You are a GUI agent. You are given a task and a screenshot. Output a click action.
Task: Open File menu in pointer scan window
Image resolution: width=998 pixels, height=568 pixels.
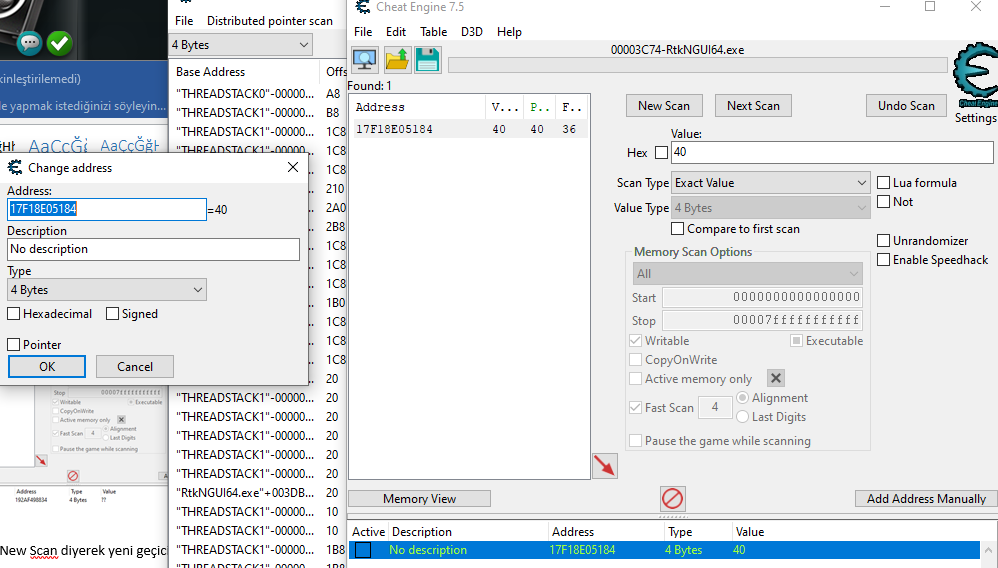click(184, 21)
